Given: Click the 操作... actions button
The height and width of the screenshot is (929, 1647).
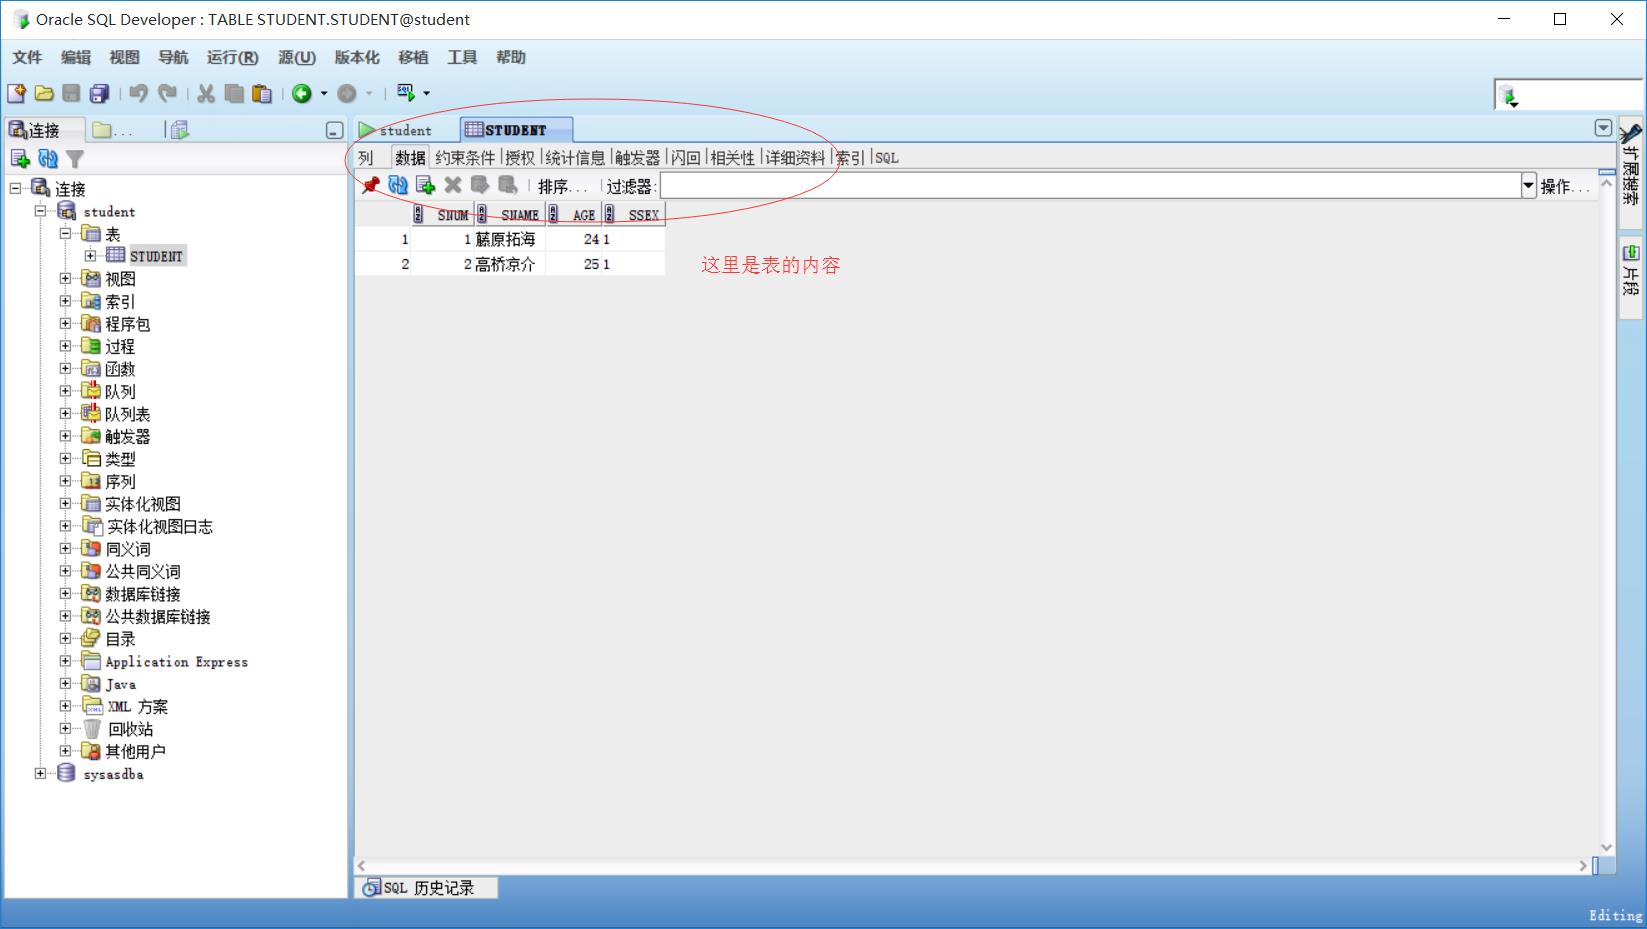Looking at the screenshot, I should tap(1564, 186).
